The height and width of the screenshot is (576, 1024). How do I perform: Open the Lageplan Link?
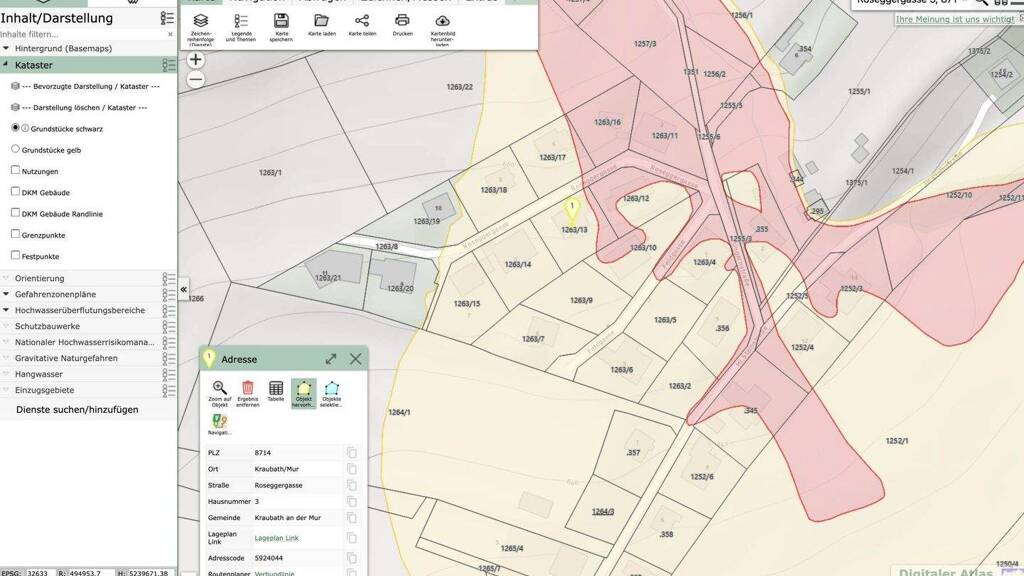tap(276, 538)
